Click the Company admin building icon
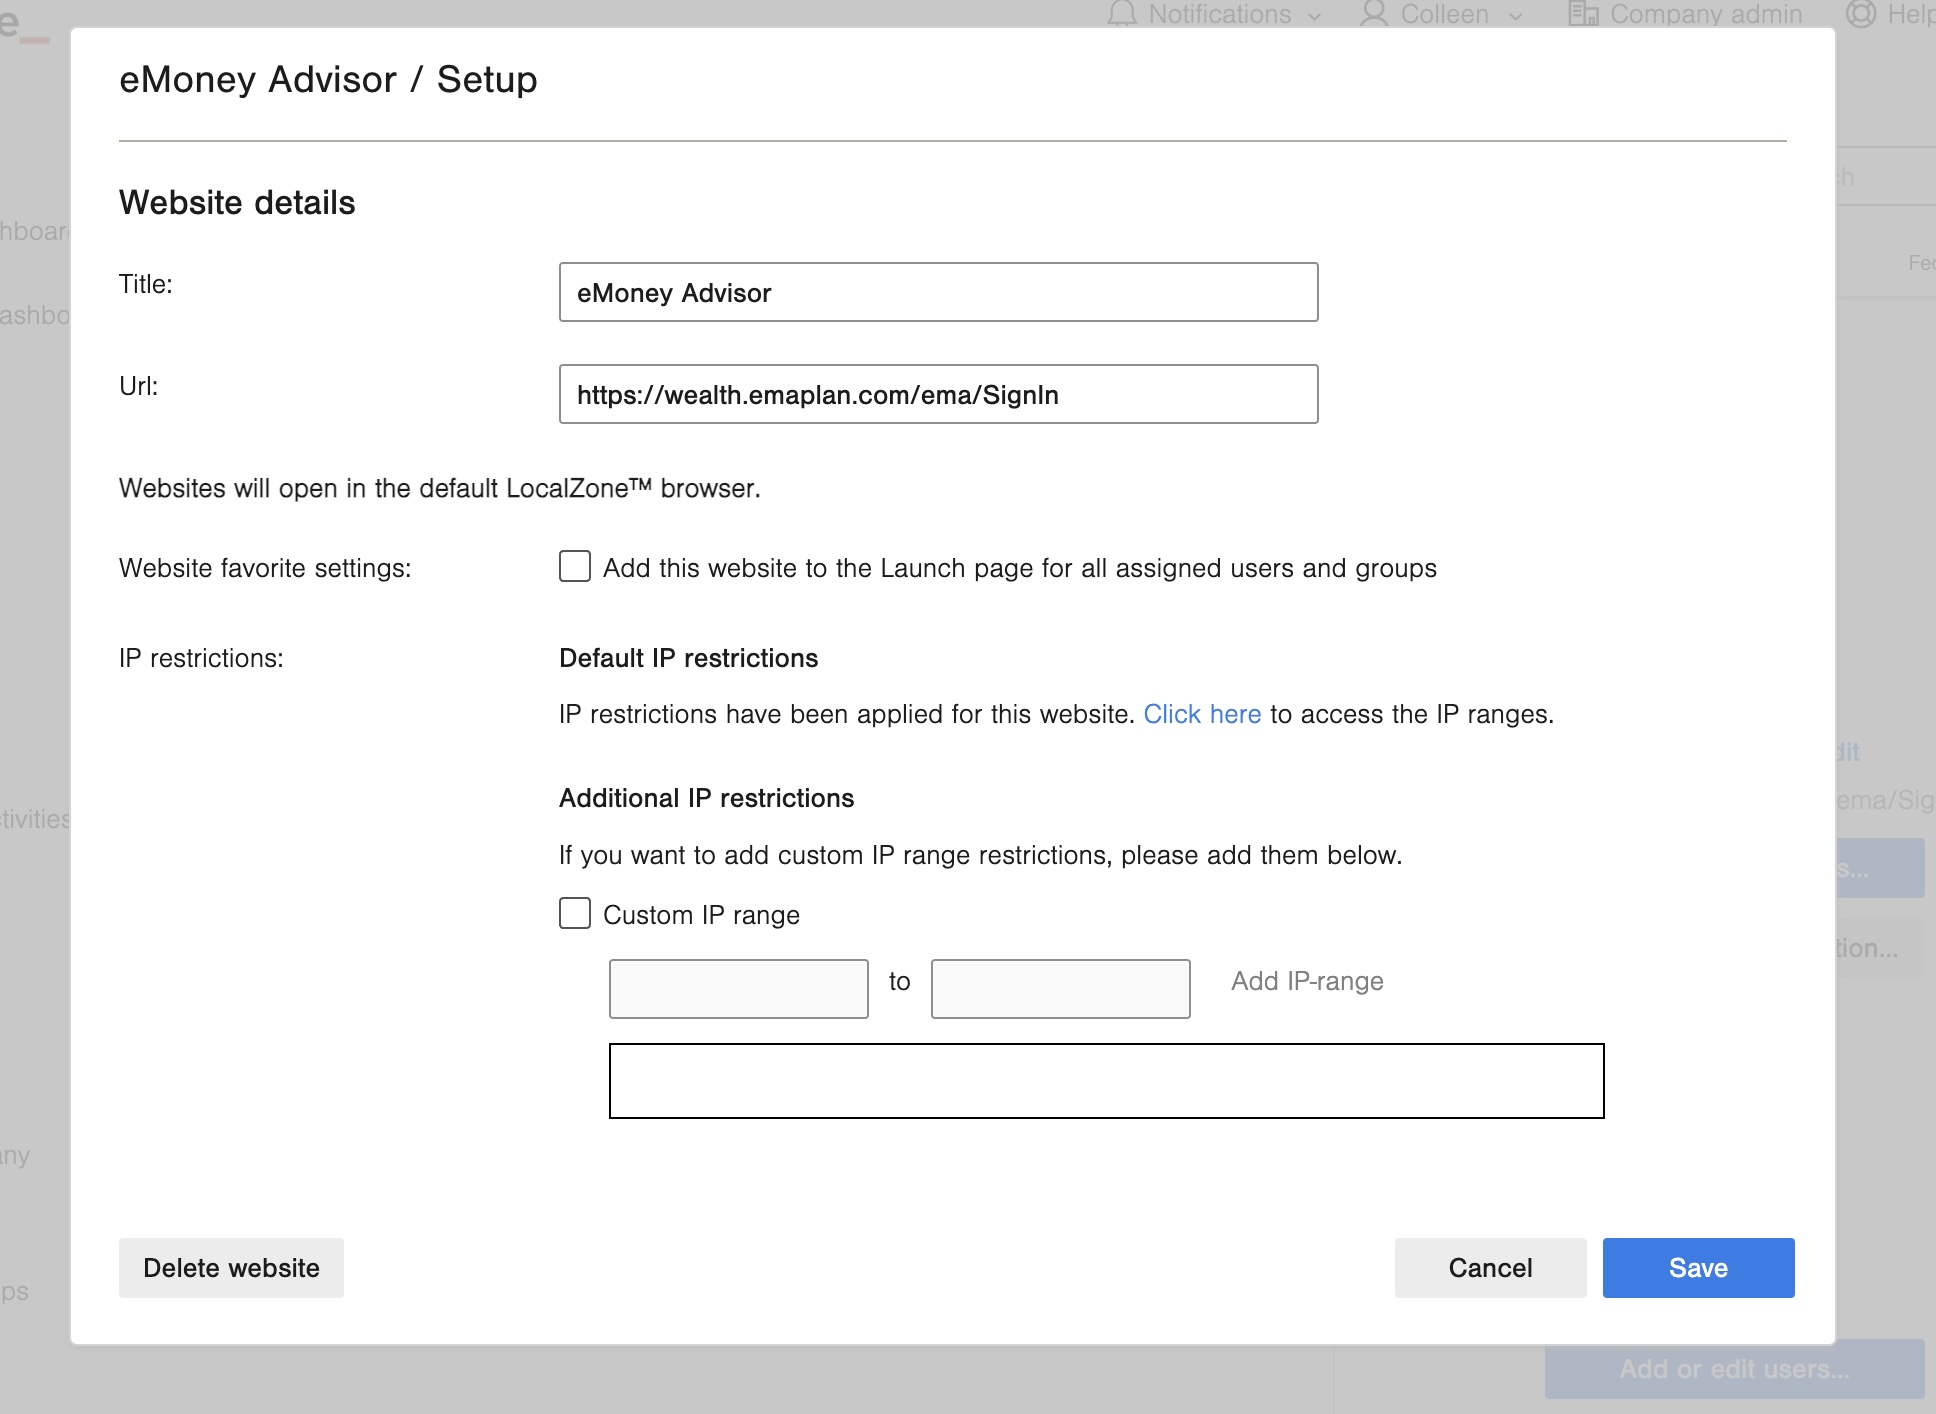 [1583, 14]
